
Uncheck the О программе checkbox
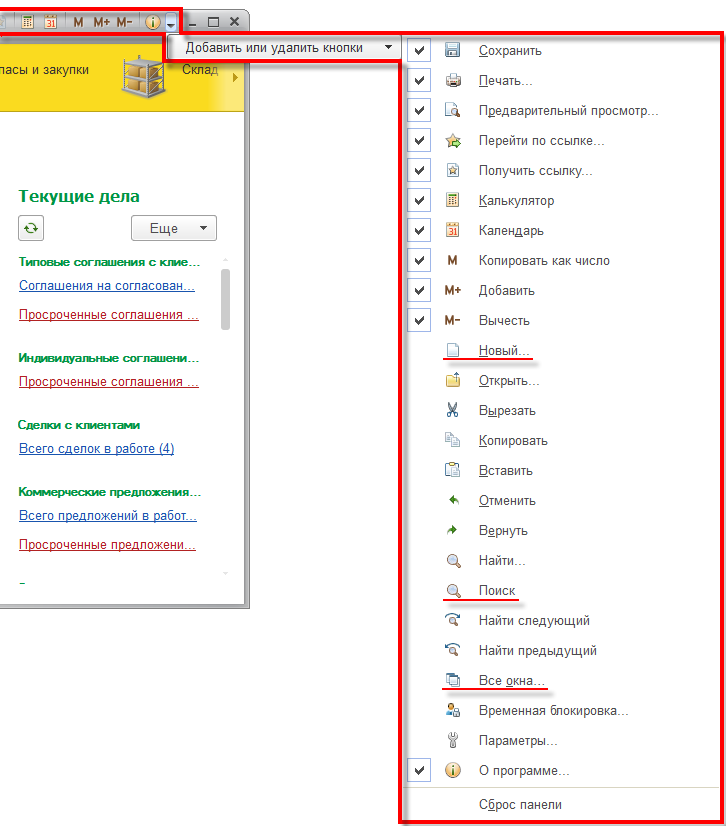pos(420,771)
